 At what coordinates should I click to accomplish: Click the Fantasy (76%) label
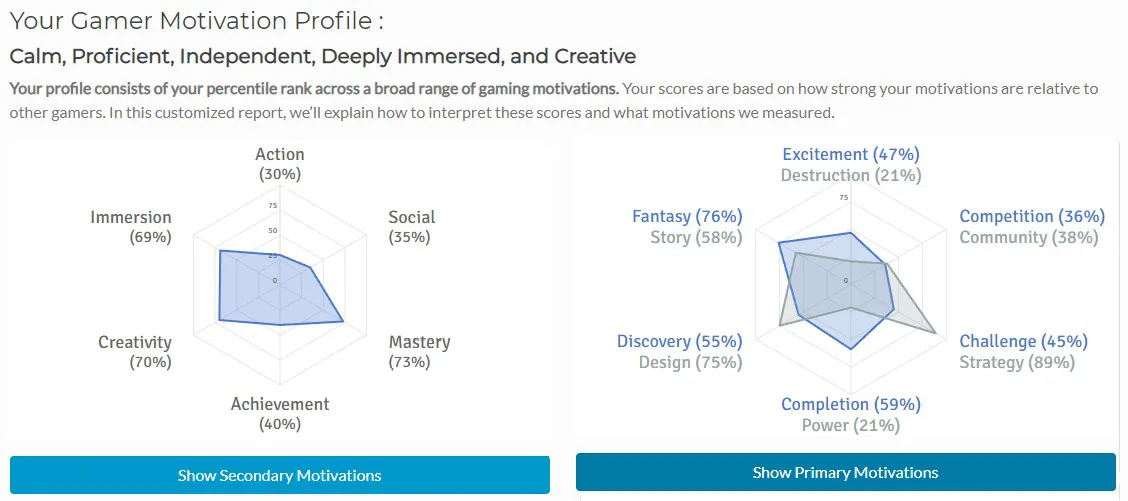pos(687,216)
